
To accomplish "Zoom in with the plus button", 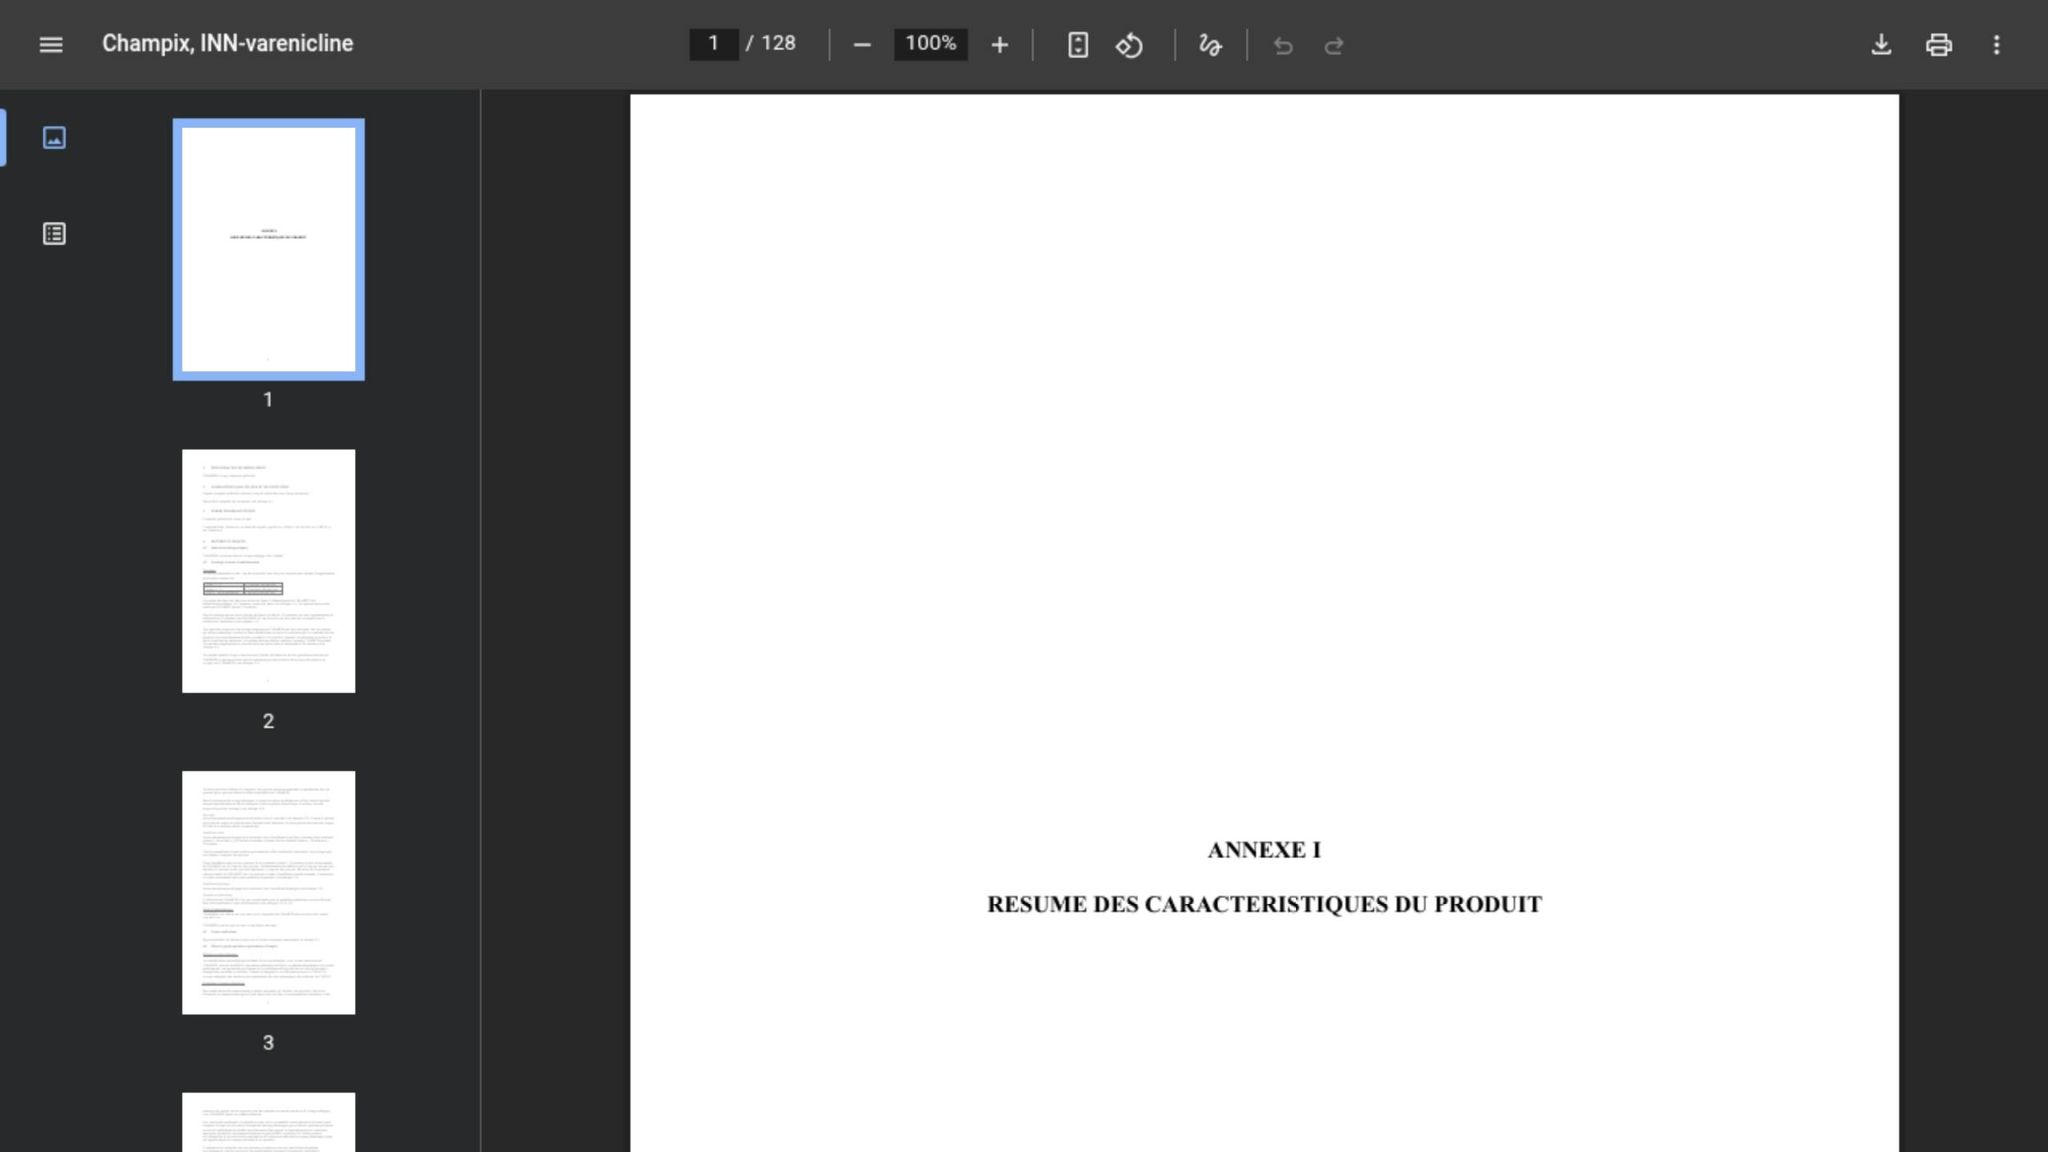I will (x=999, y=45).
